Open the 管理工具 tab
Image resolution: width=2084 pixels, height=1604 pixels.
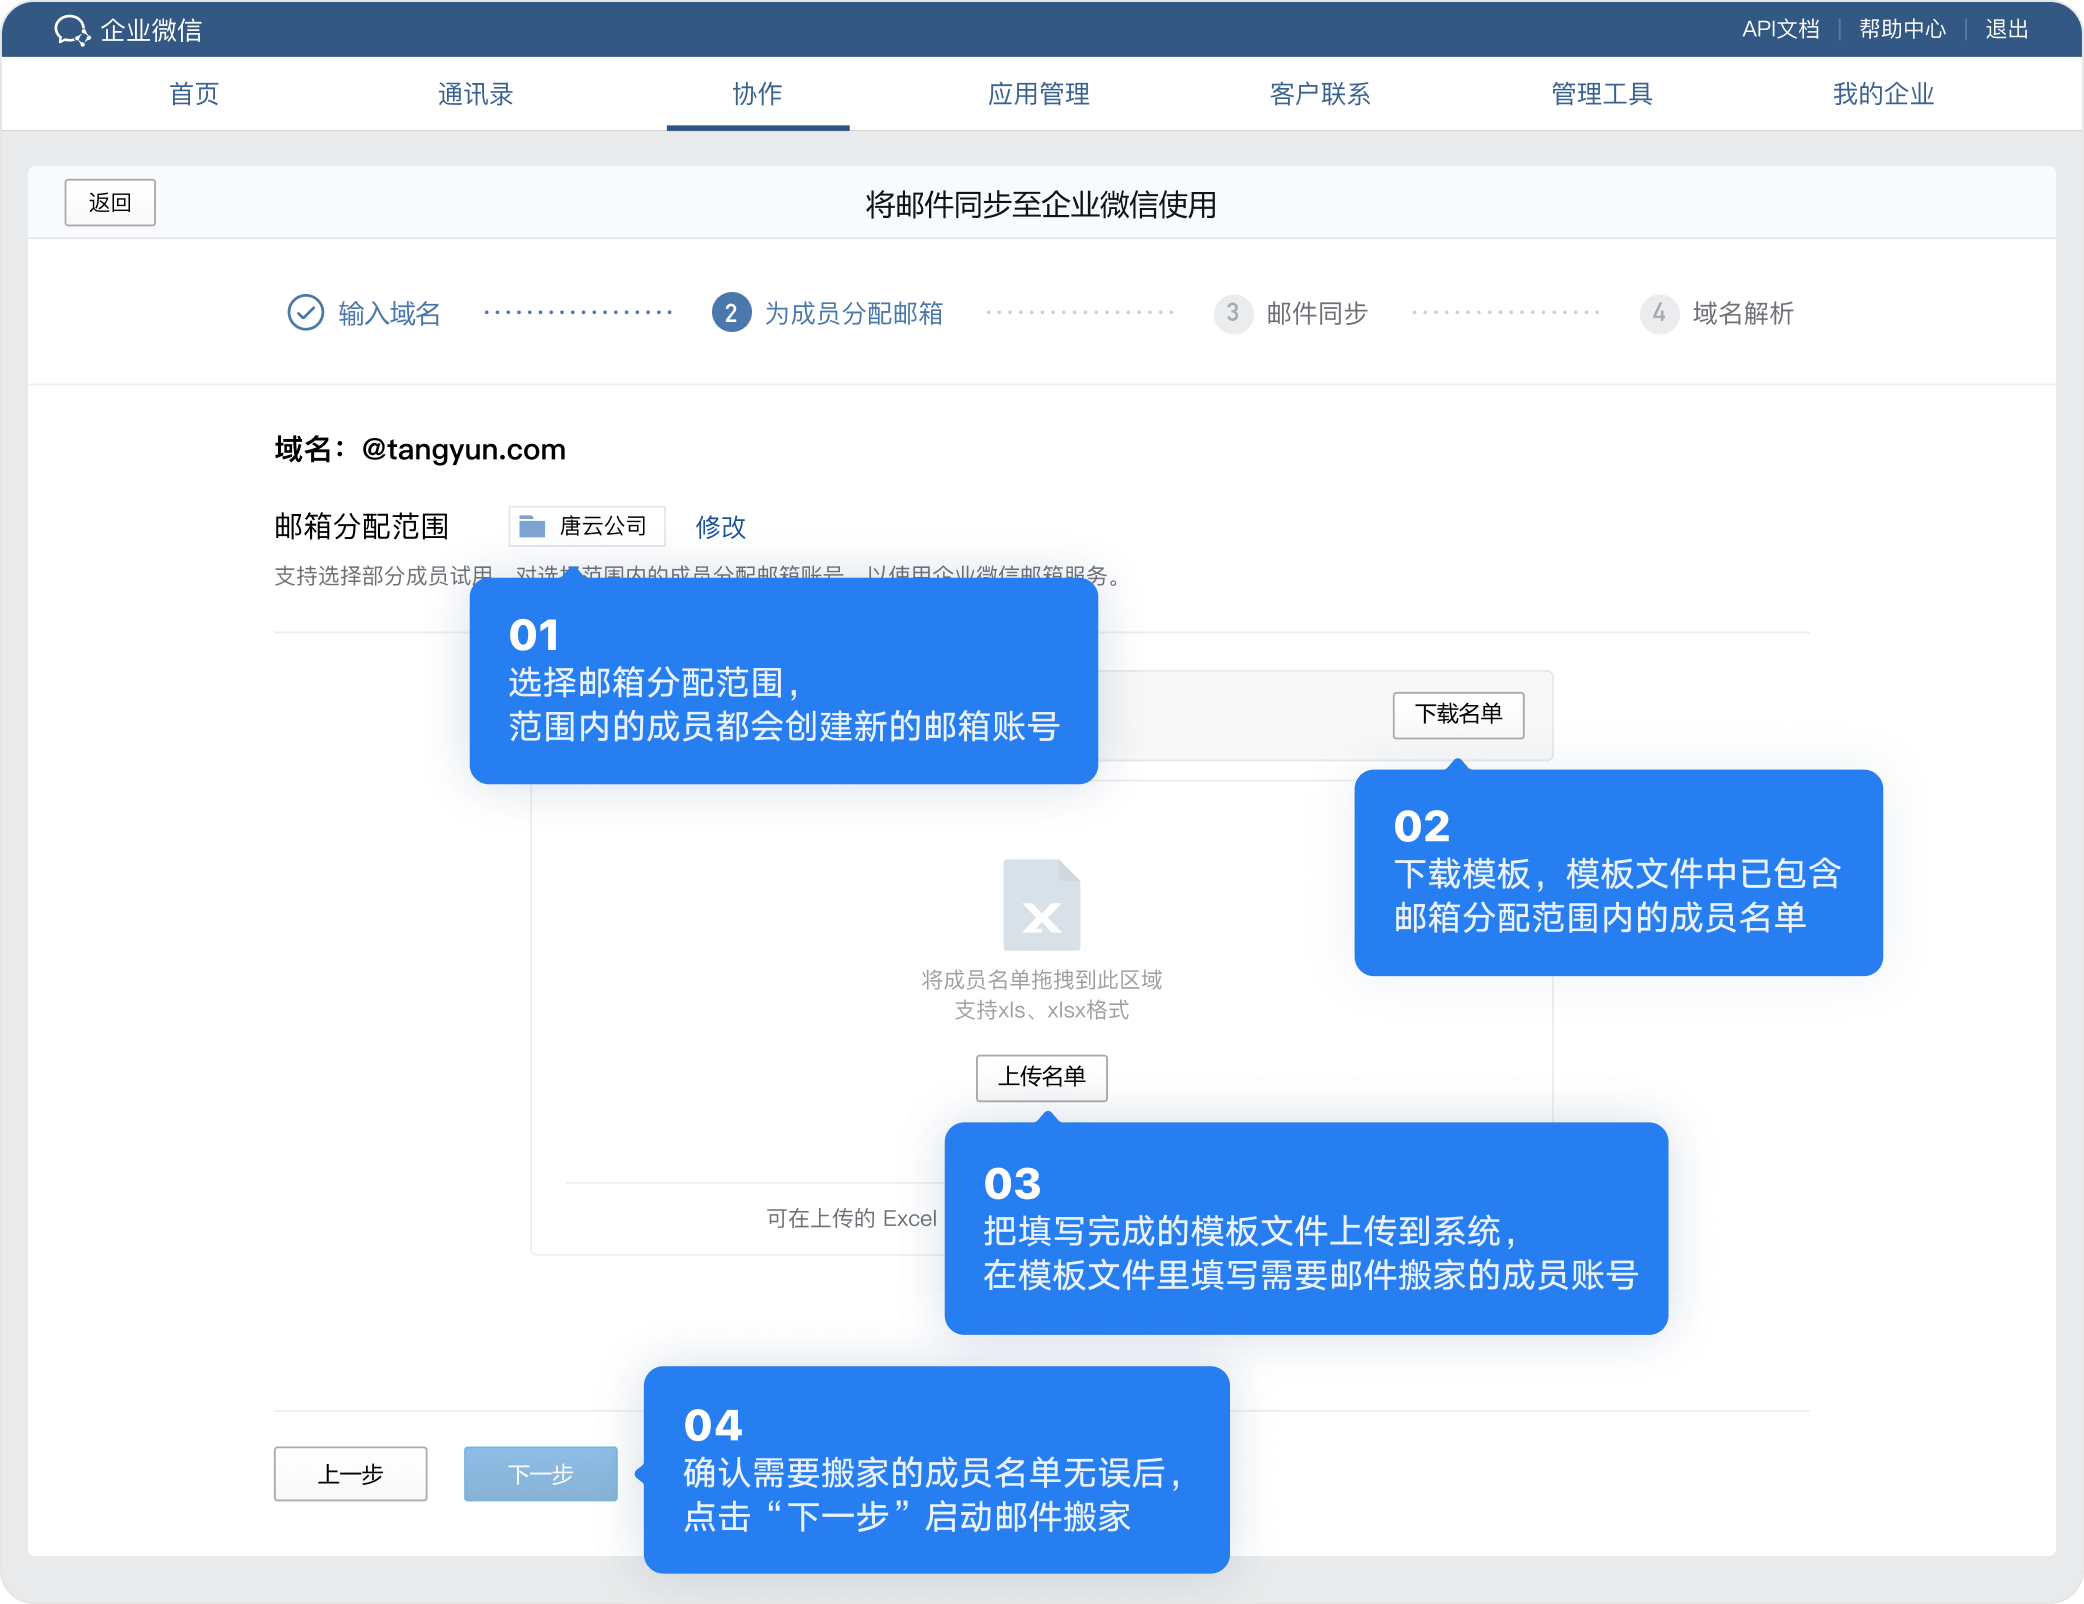pyautogui.click(x=1601, y=94)
